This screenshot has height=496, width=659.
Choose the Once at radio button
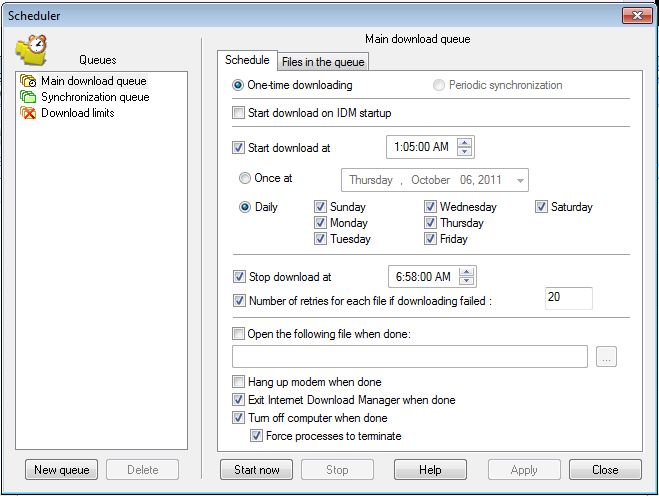(x=245, y=178)
